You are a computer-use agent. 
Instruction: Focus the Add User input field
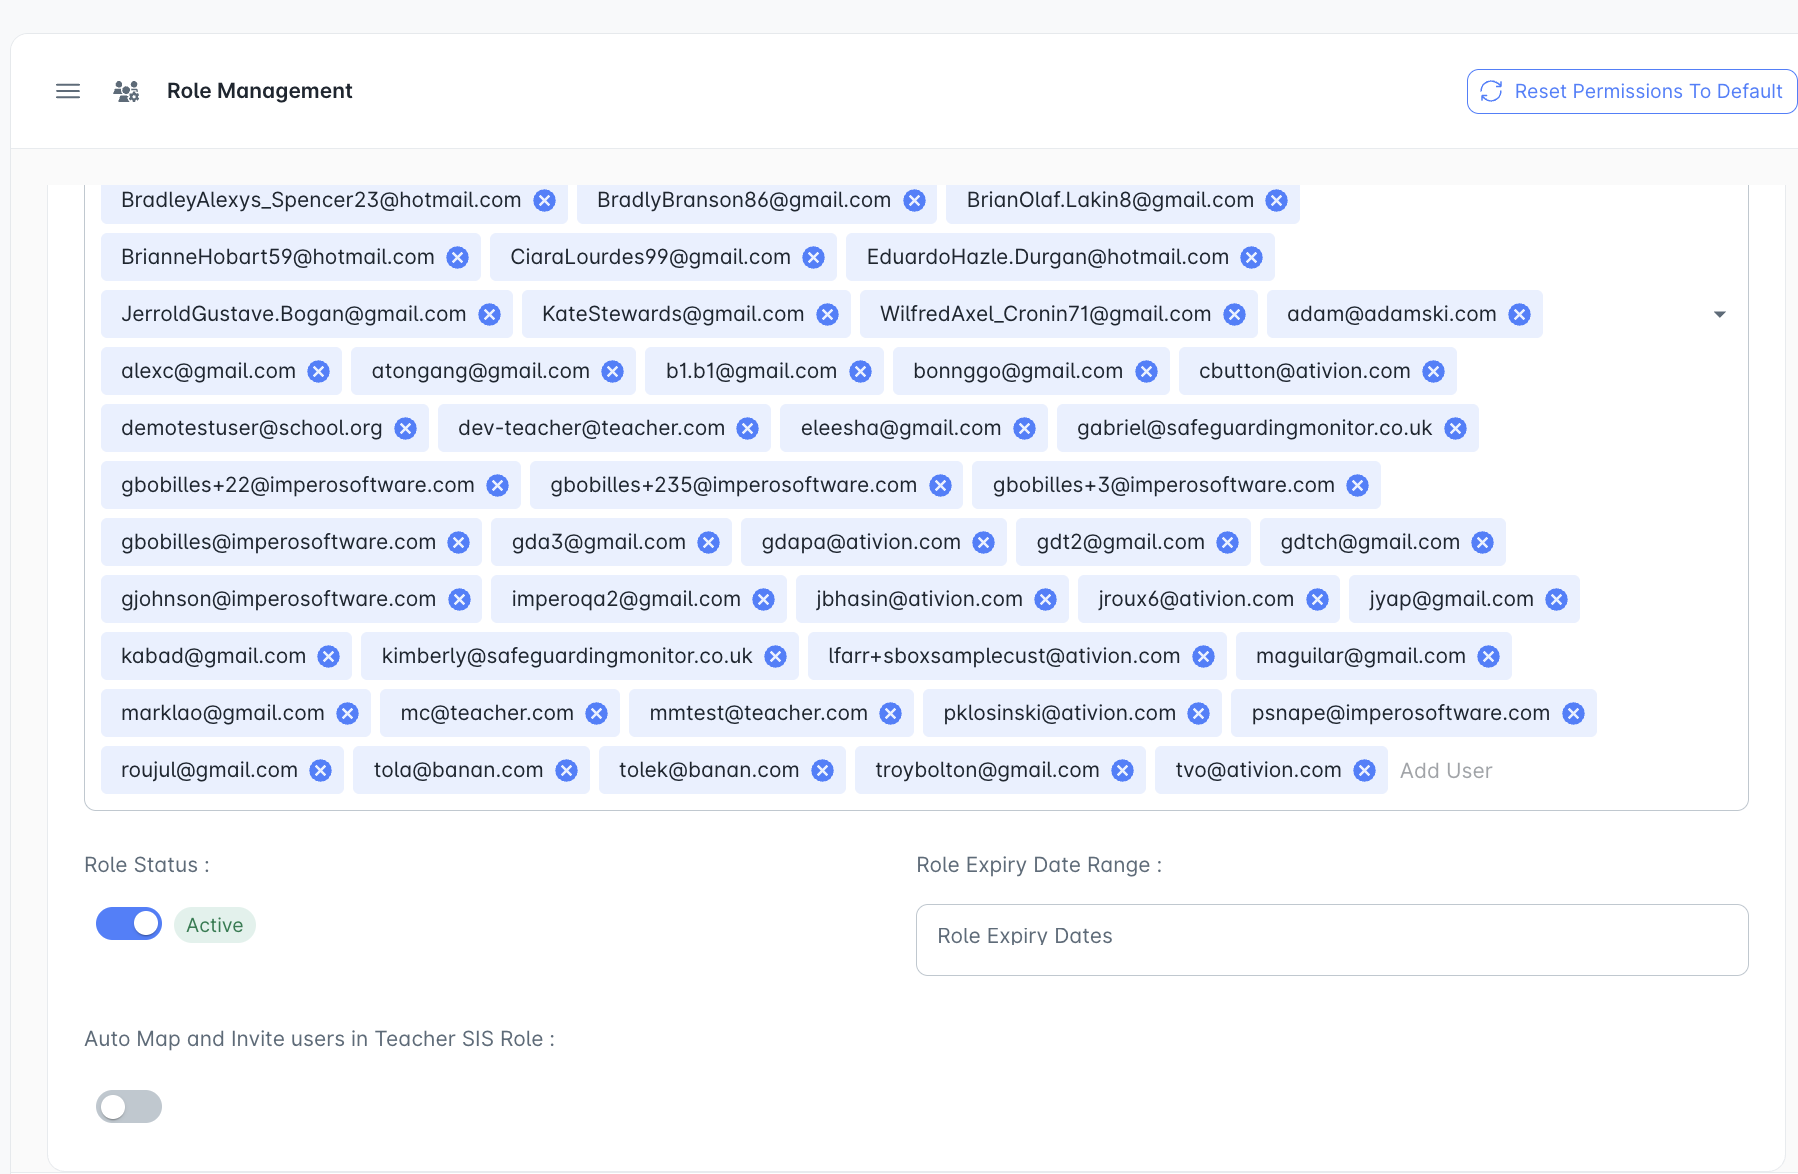1446,771
